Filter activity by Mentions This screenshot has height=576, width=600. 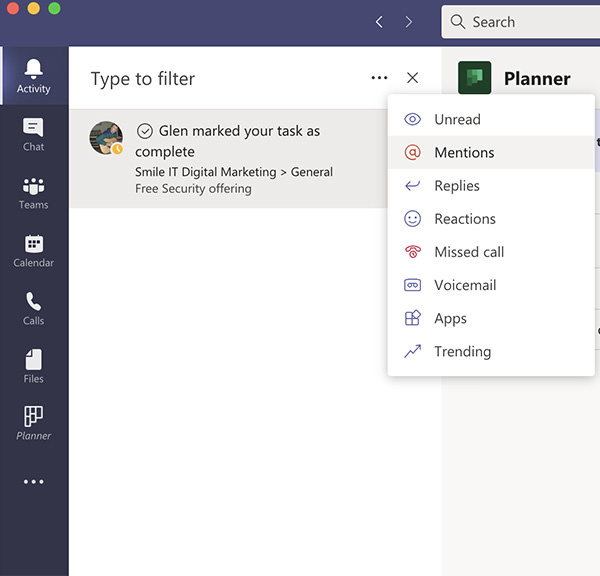point(491,152)
